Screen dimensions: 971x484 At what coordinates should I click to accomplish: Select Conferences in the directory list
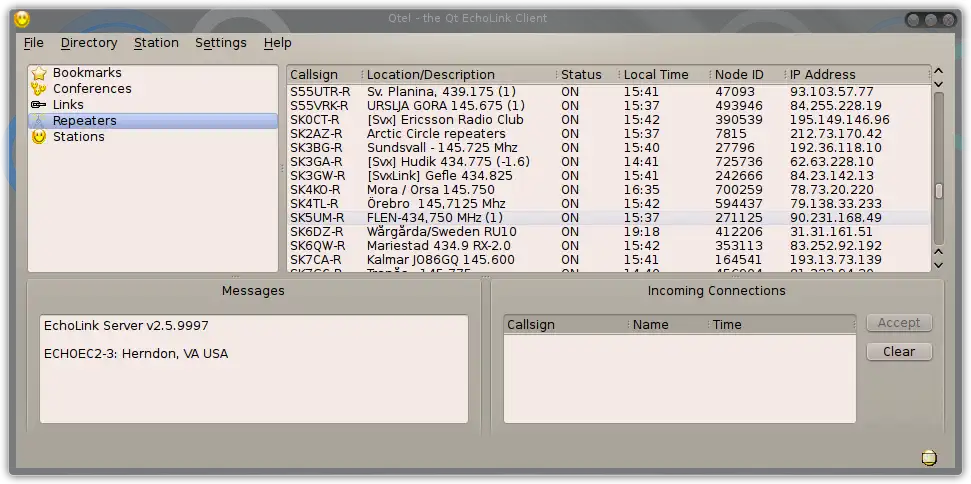[153, 89]
